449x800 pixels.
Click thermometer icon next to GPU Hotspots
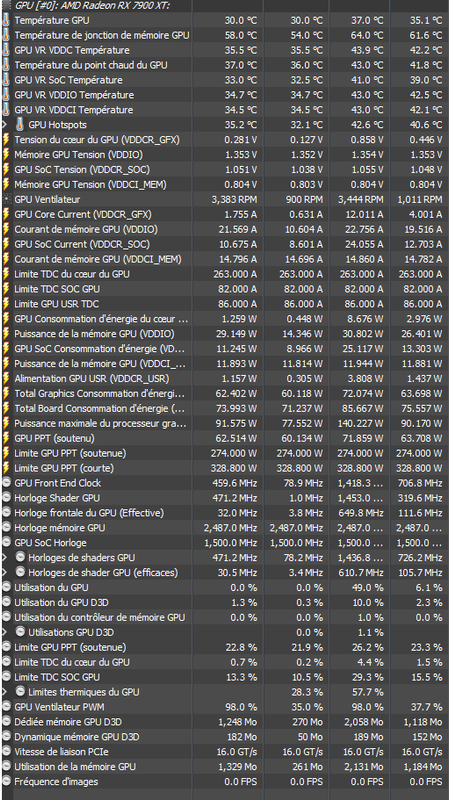[20, 124]
